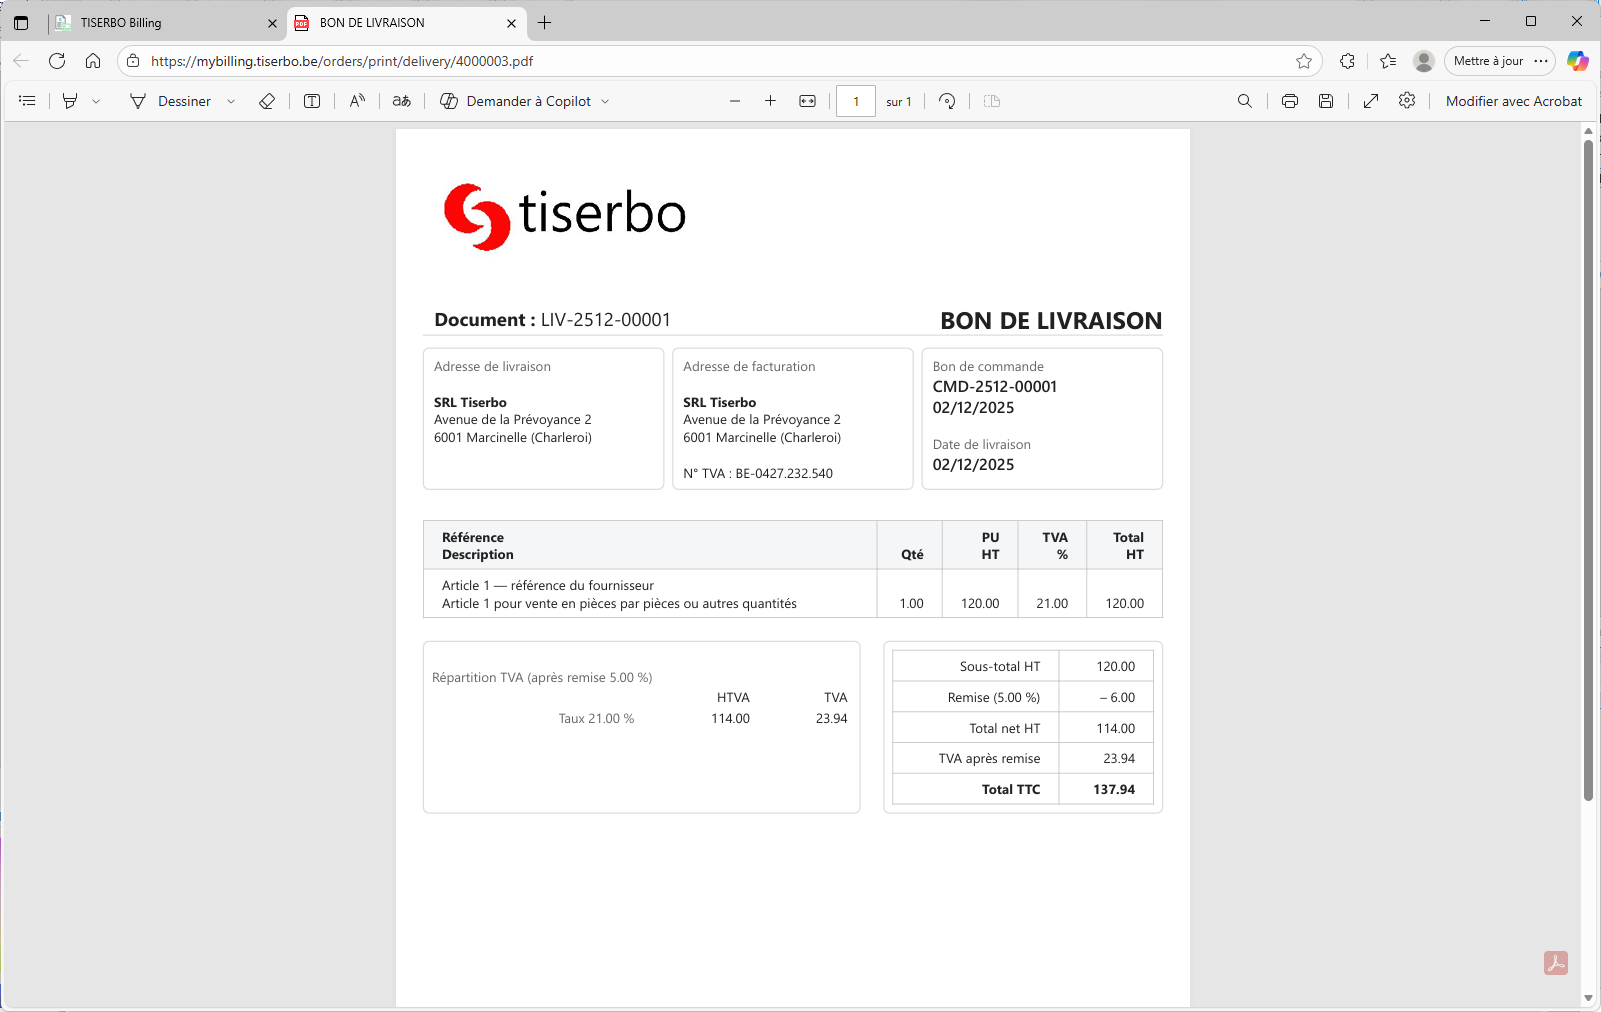Open the Demander à Copilot dropdown
1601x1012 pixels.
click(605, 100)
